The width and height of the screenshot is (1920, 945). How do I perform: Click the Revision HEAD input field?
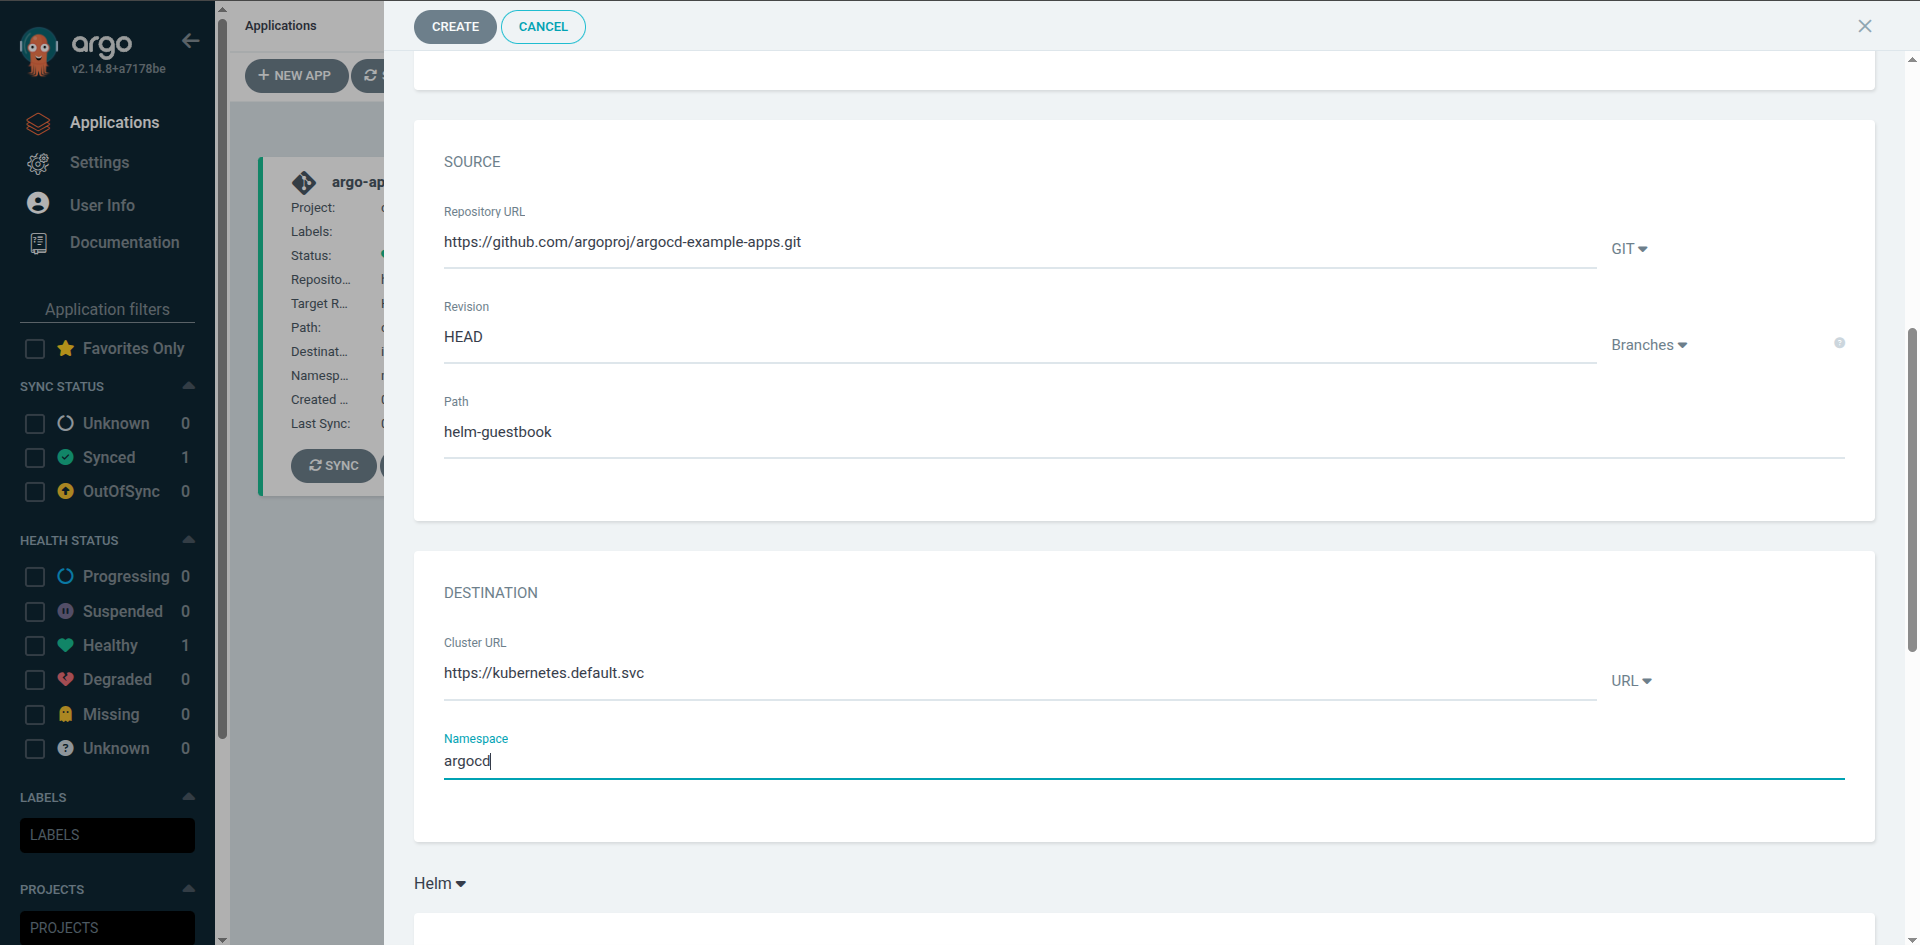[1020, 338]
